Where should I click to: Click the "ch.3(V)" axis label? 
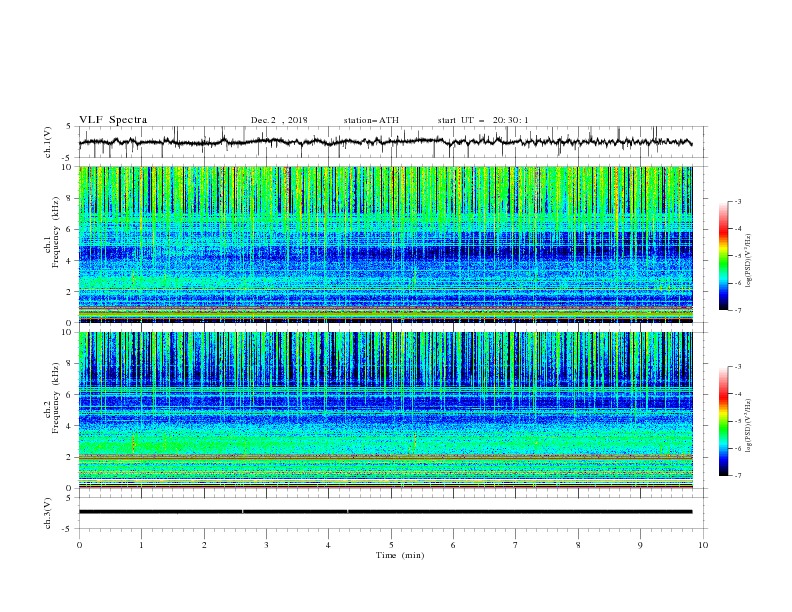(x=48, y=513)
